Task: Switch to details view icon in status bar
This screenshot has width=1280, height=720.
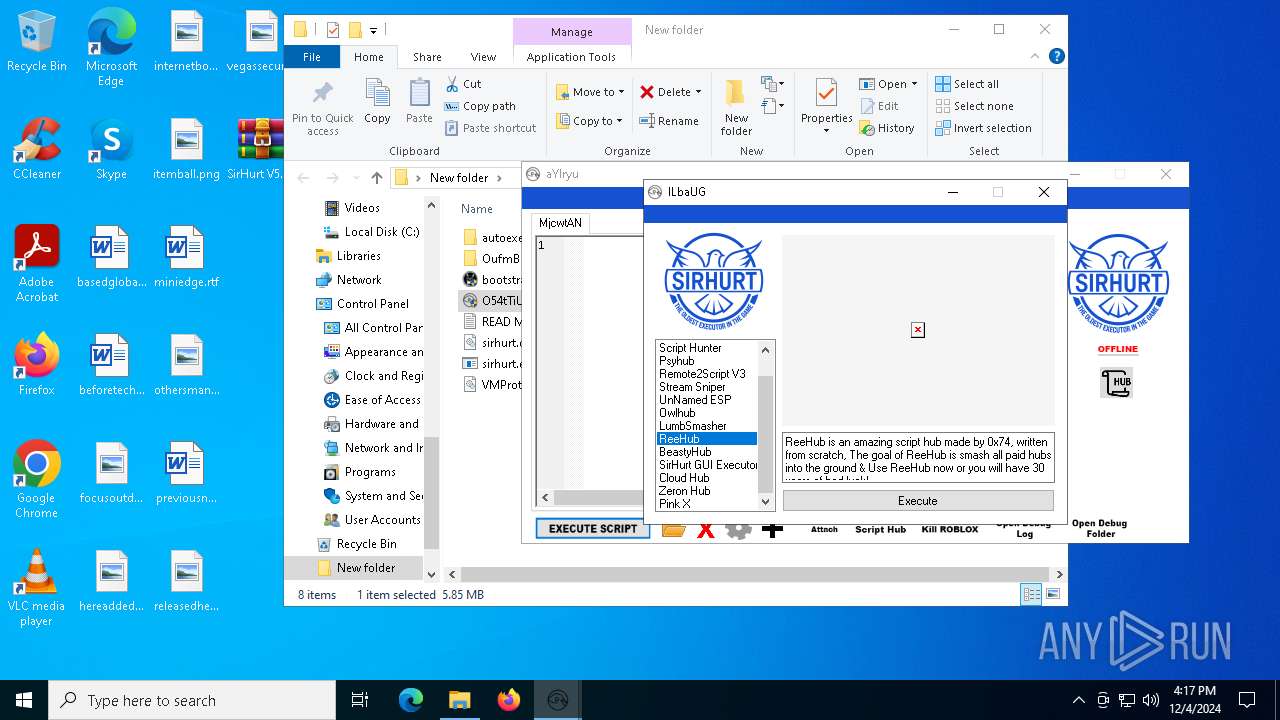Action: tap(1031, 594)
